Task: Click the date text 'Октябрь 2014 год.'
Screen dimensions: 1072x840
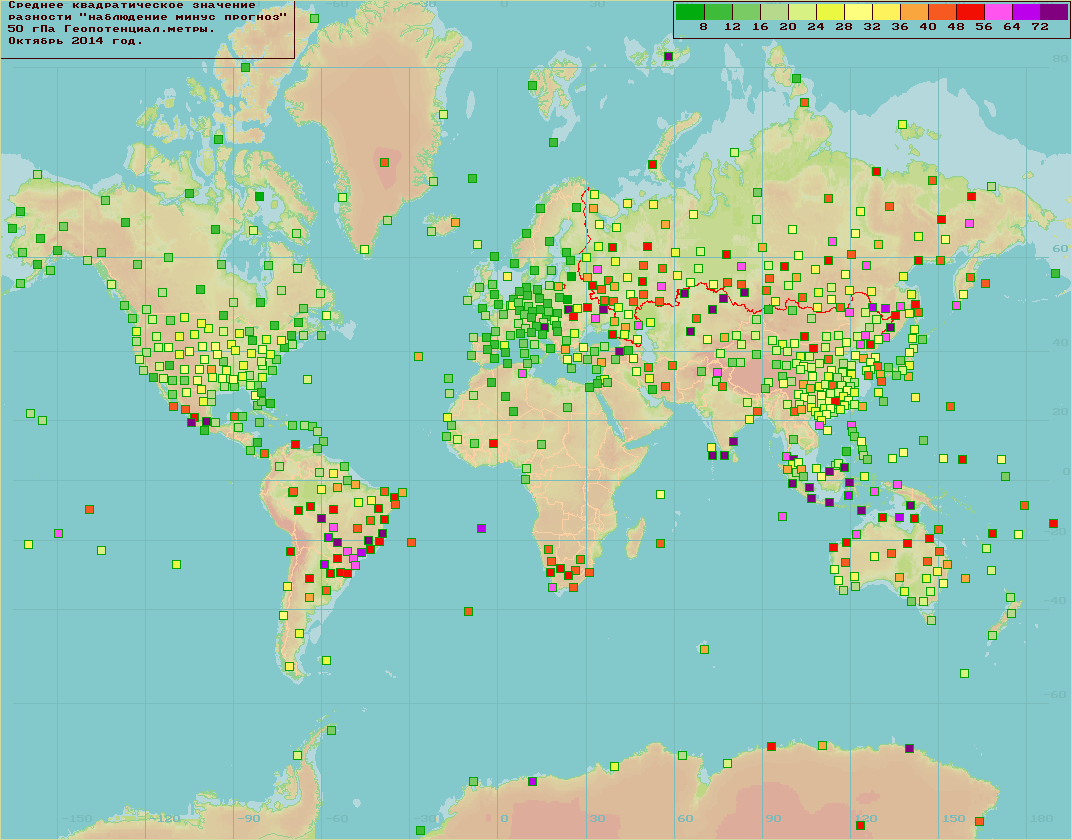Action: pyautogui.click(x=75, y=41)
